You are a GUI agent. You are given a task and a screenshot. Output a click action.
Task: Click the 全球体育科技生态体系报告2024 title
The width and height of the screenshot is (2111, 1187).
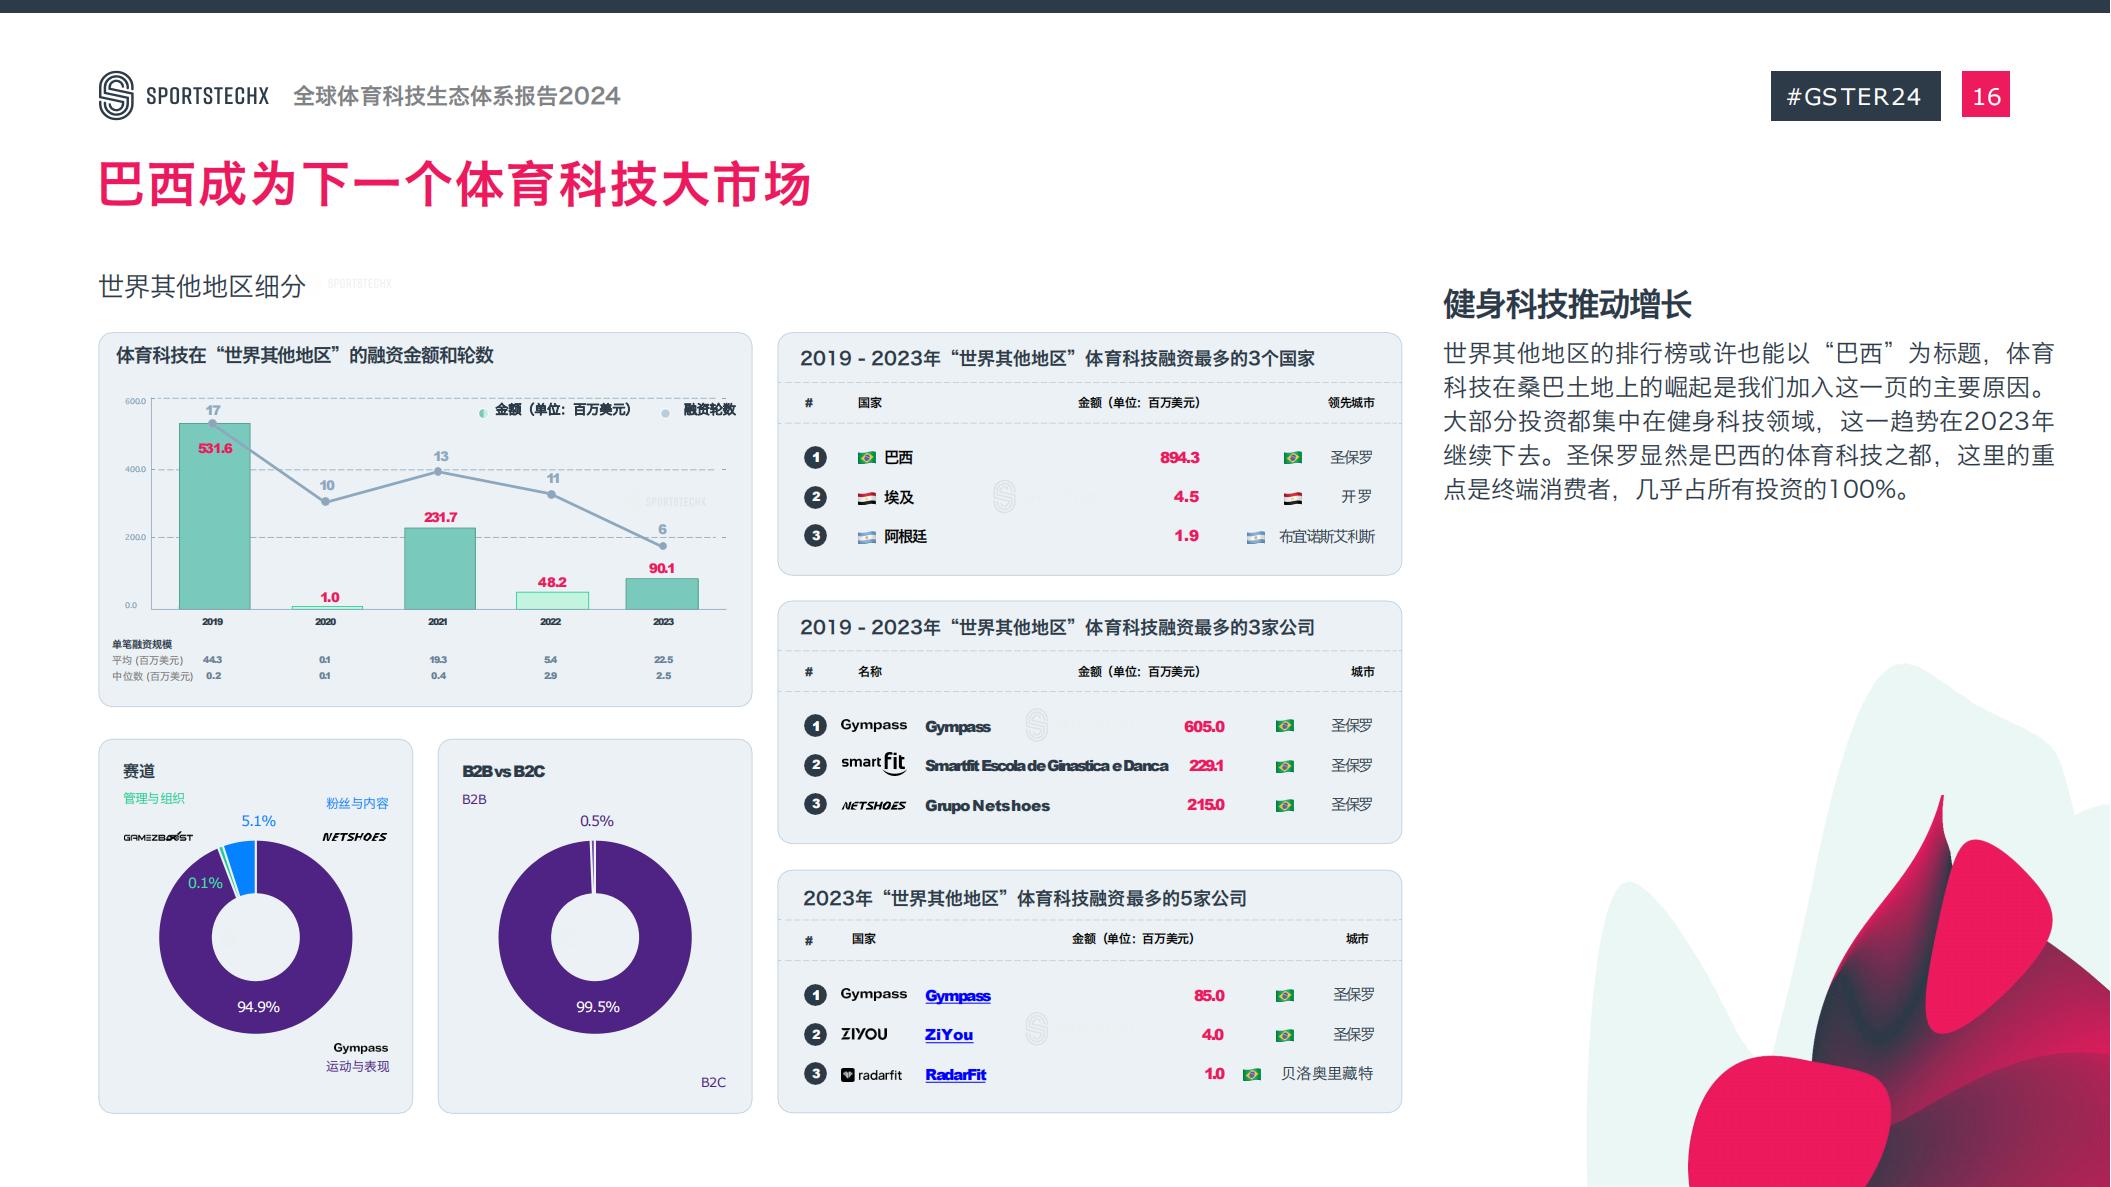click(x=457, y=96)
